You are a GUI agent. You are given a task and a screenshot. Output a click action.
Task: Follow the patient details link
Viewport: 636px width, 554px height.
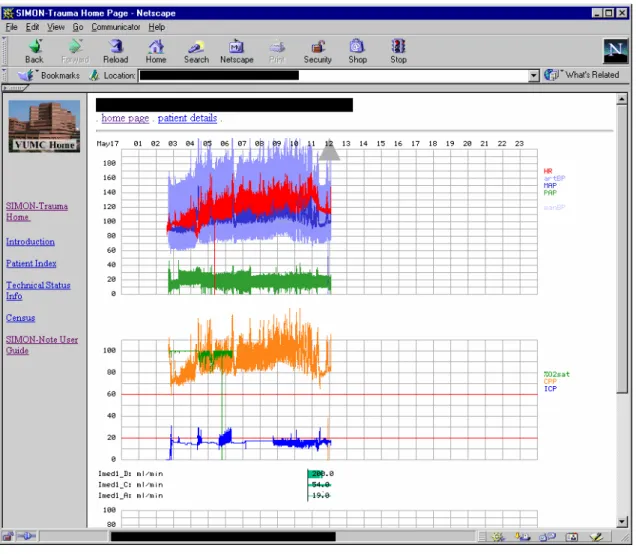pyautogui.click(x=187, y=118)
